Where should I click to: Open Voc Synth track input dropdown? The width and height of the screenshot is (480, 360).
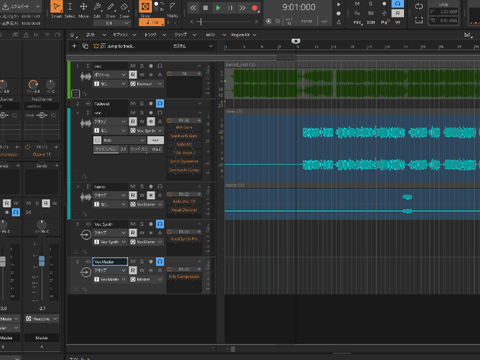(x=110, y=241)
